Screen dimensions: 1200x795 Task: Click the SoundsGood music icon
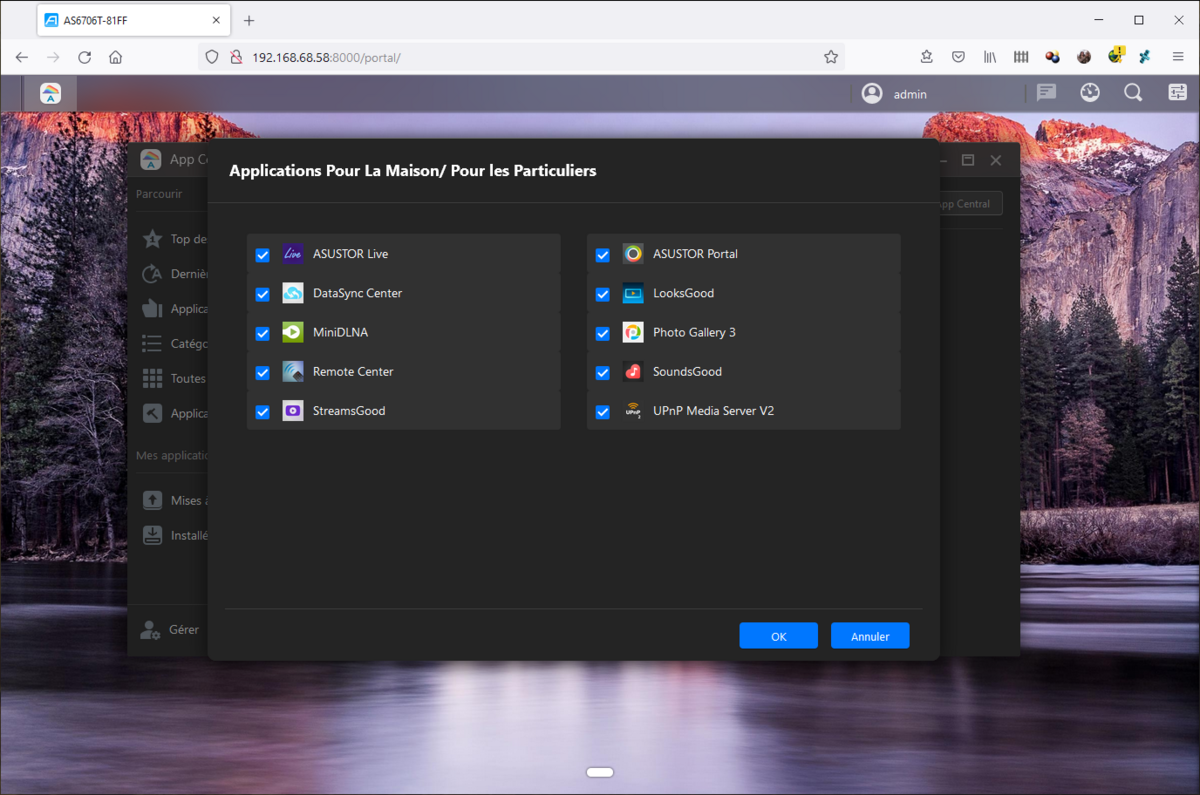[633, 372]
